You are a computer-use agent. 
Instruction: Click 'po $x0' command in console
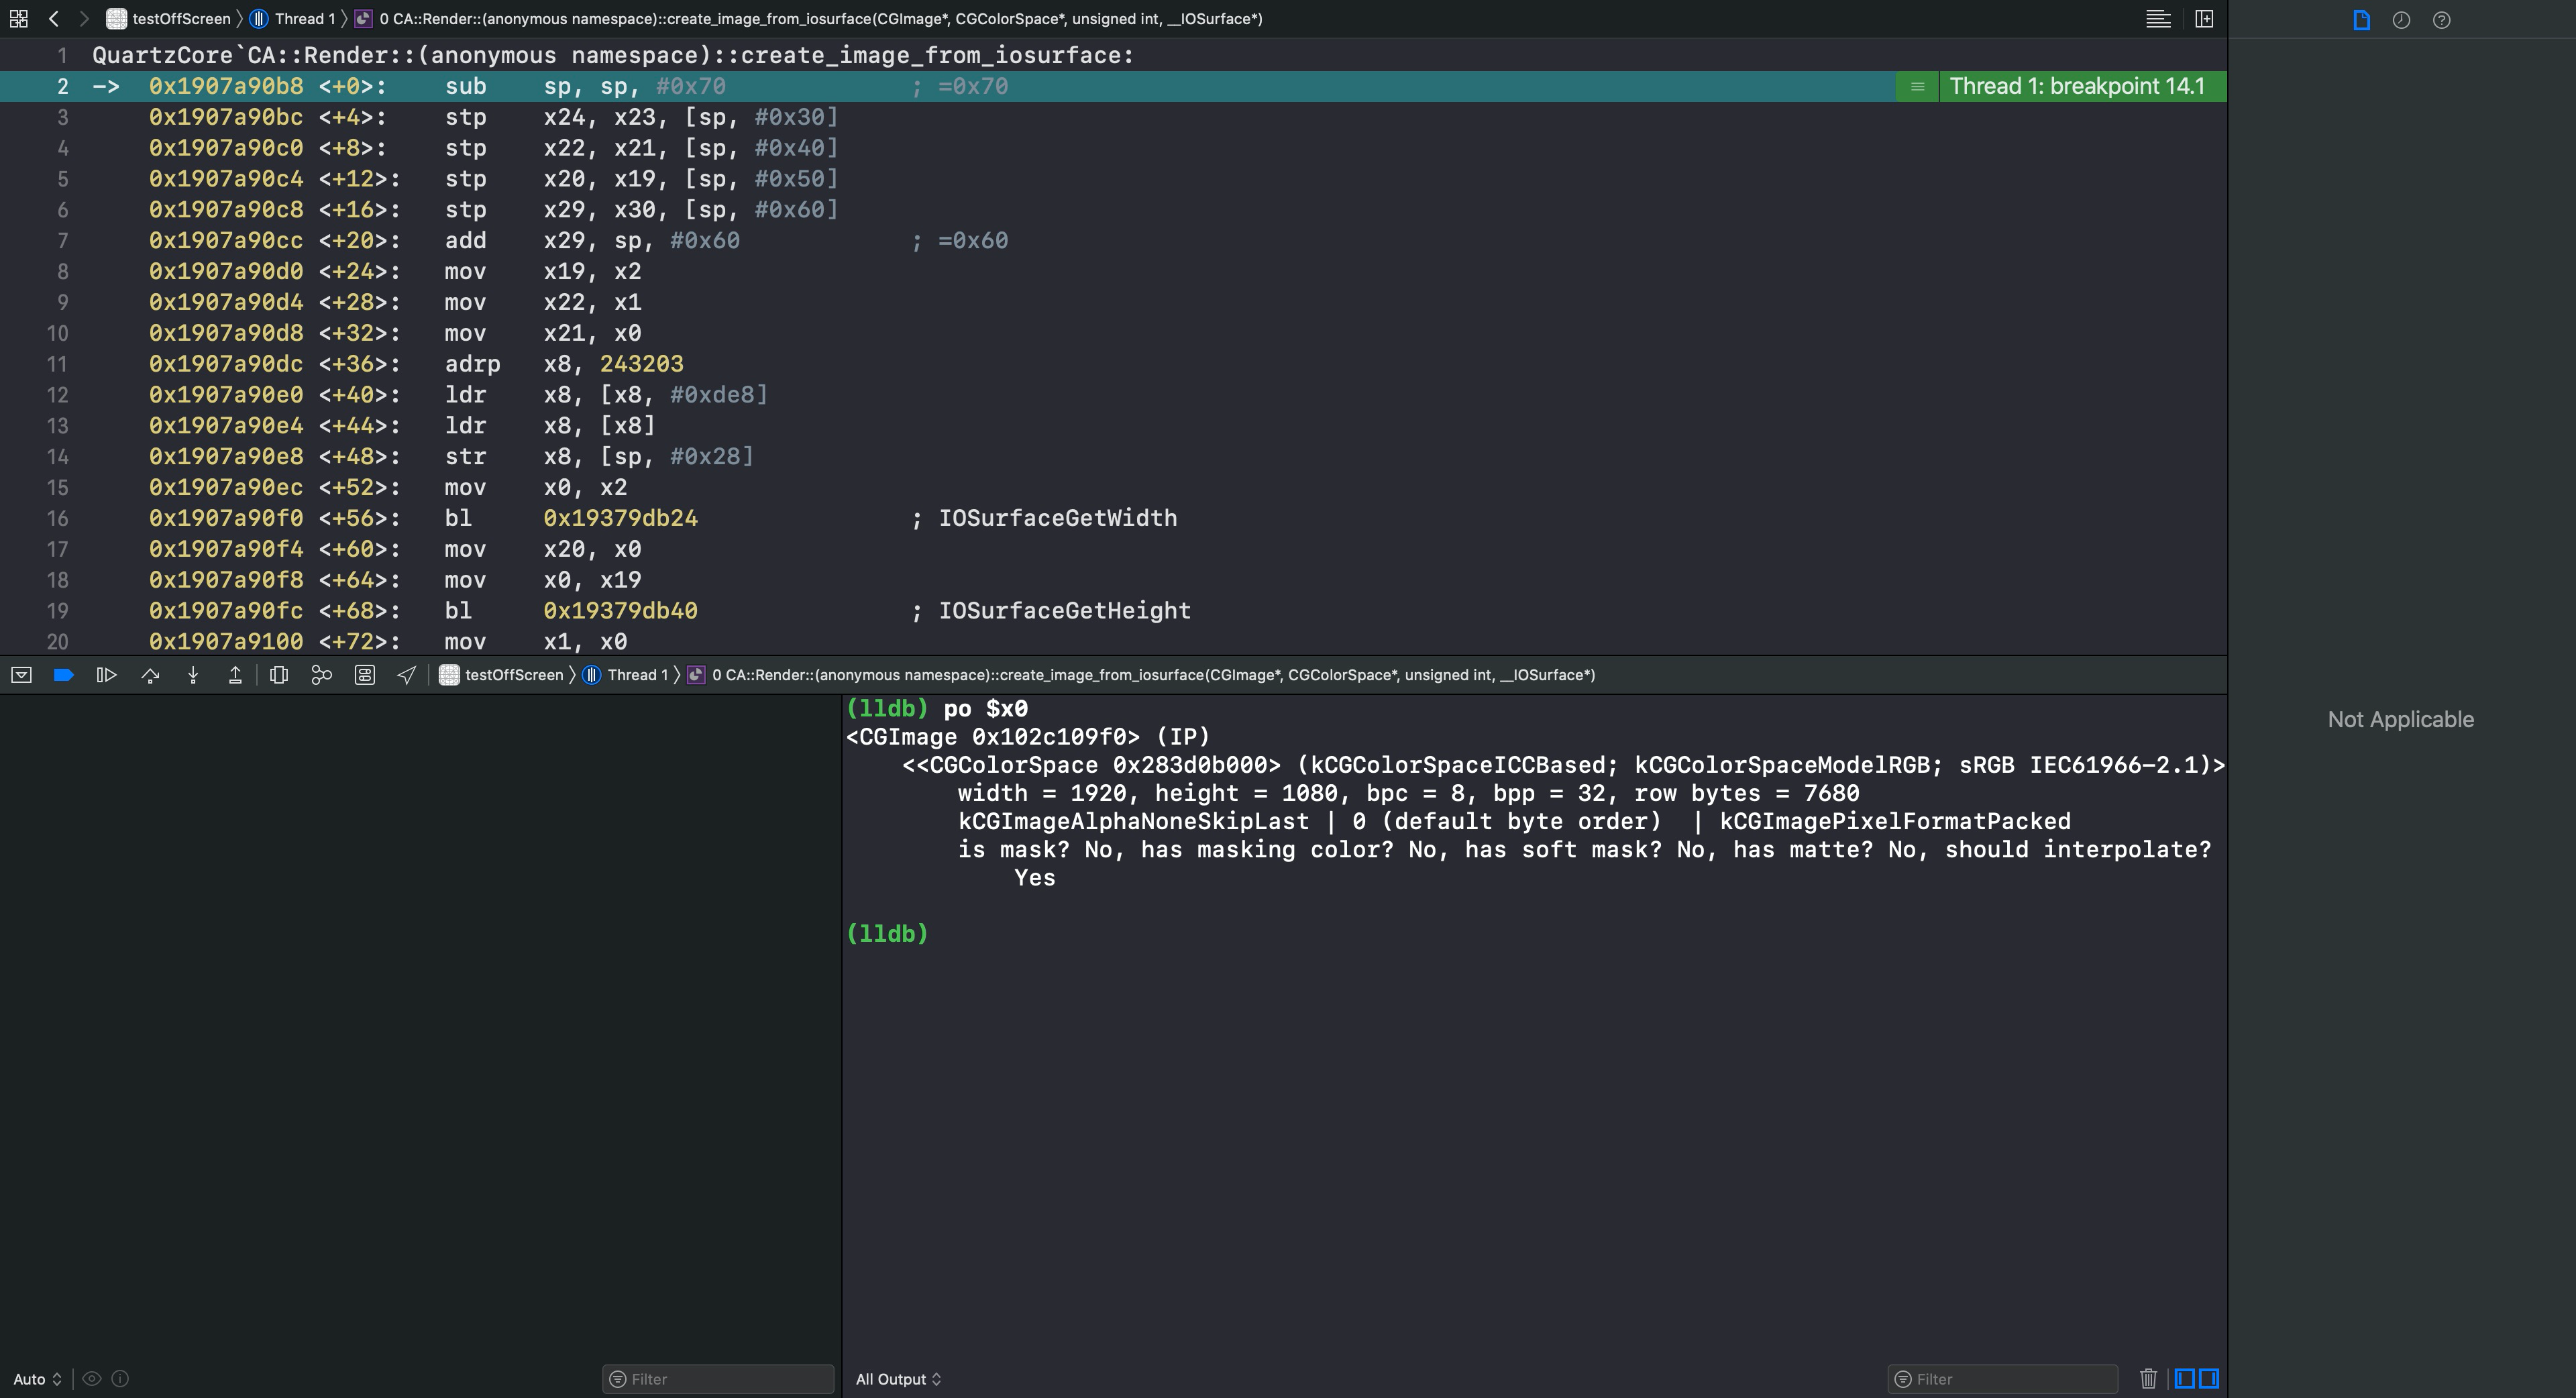point(985,709)
